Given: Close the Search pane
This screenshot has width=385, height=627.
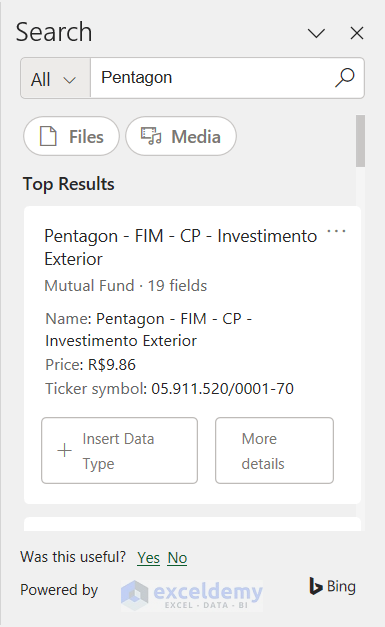Looking at the screenshot, I should (357, 33).
